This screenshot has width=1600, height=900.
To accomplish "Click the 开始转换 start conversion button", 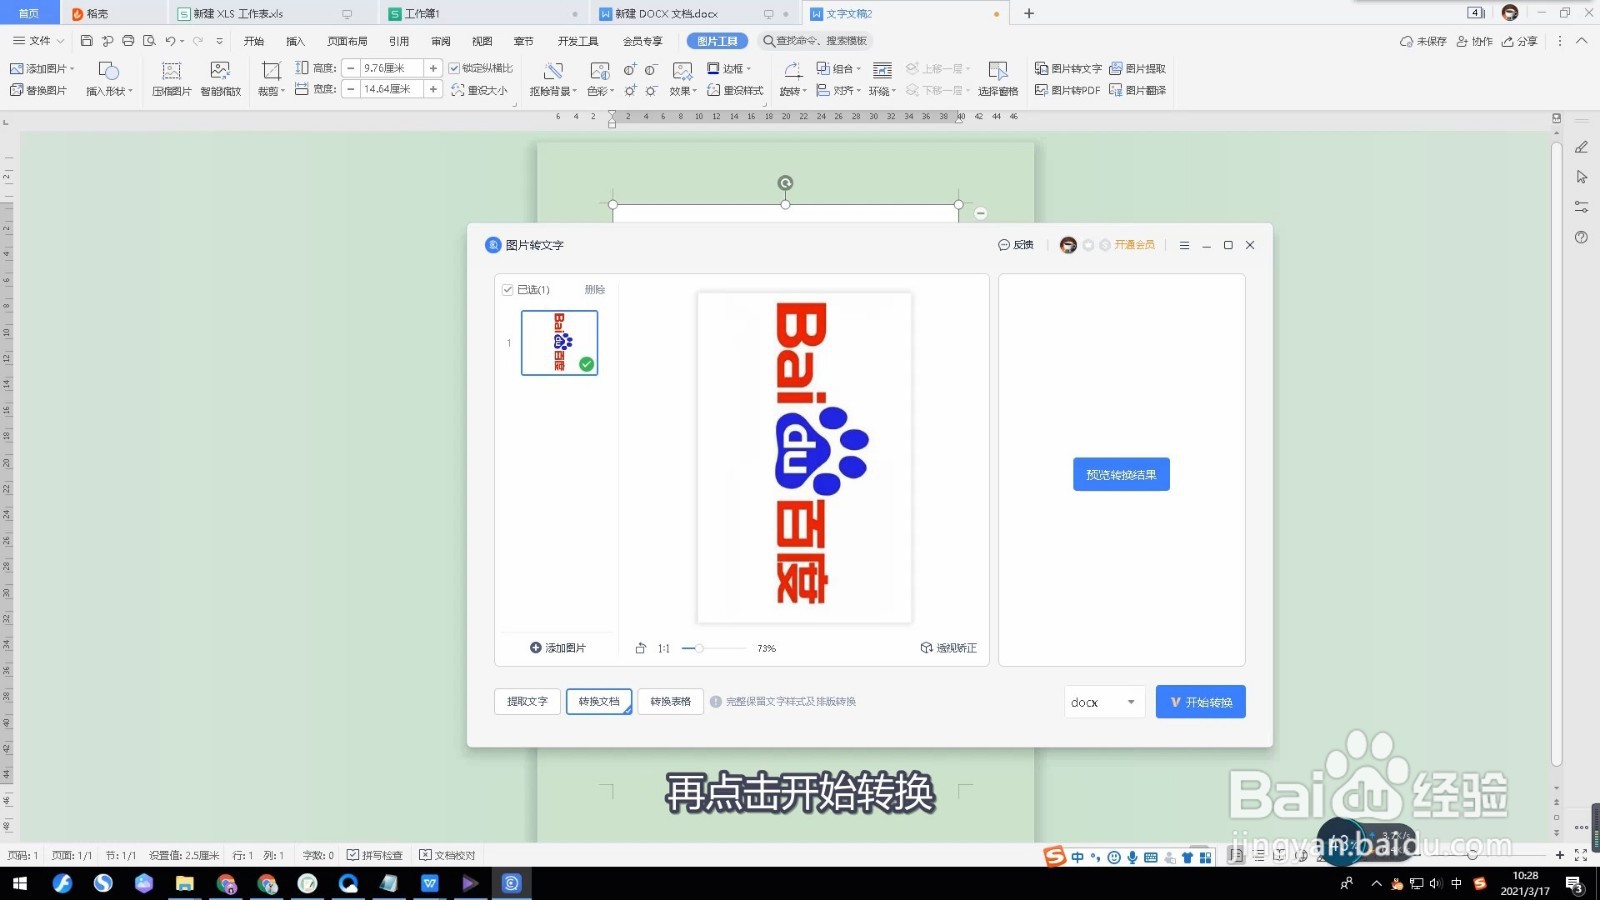I will [x=1200, y=702].
